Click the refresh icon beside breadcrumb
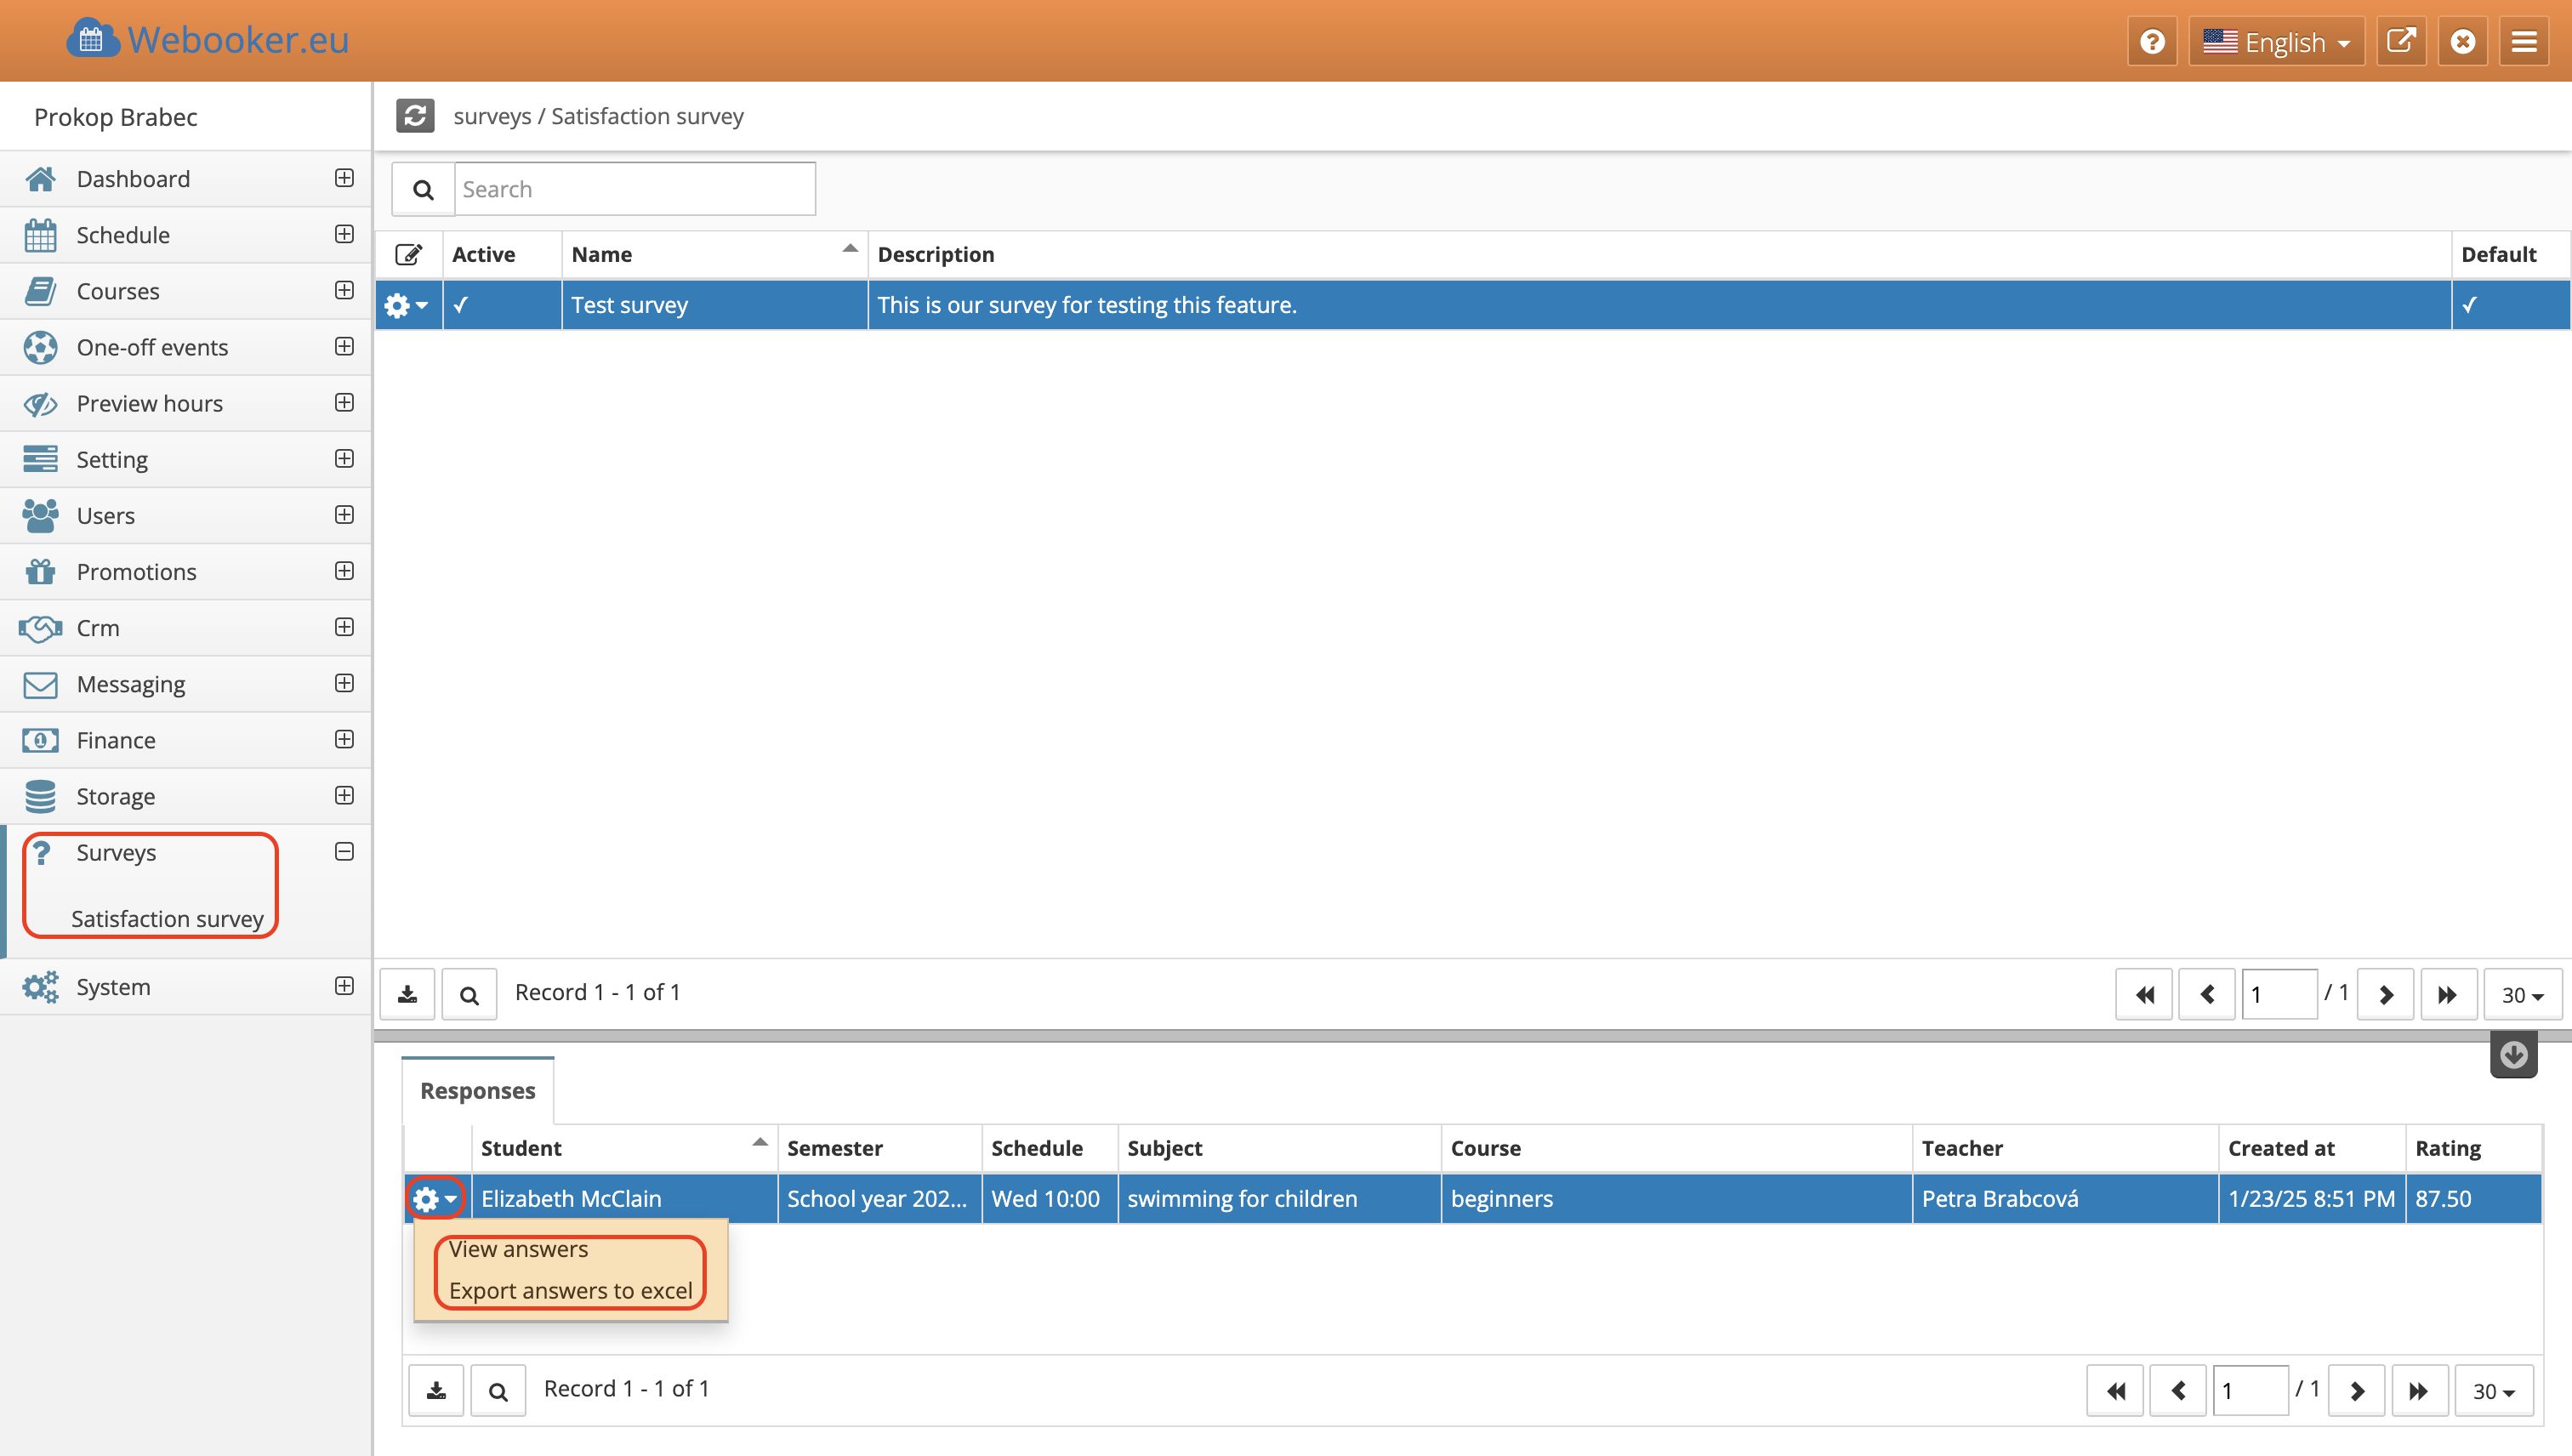The width and height of the screenshot is (2572, 1456). point(415,116)
